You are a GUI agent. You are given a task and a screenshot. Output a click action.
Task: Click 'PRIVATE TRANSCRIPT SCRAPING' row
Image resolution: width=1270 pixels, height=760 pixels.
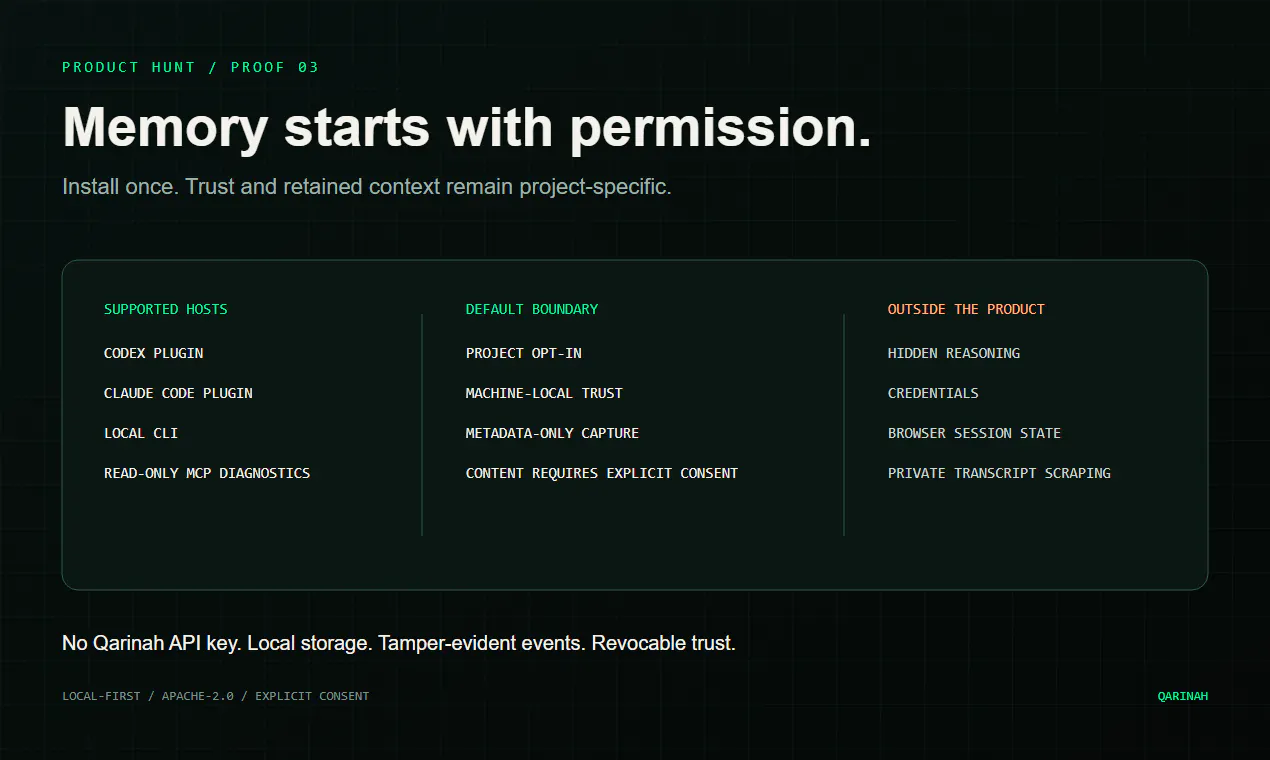[999, 473]
